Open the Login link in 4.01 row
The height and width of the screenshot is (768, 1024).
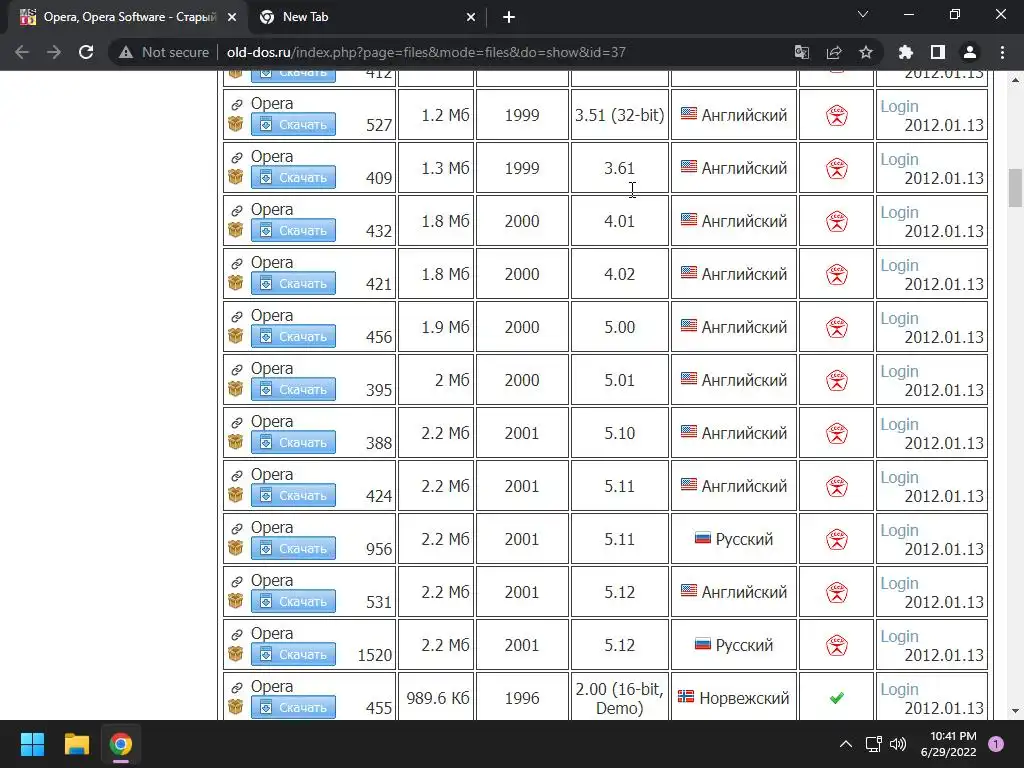click(x=899, y=212)
